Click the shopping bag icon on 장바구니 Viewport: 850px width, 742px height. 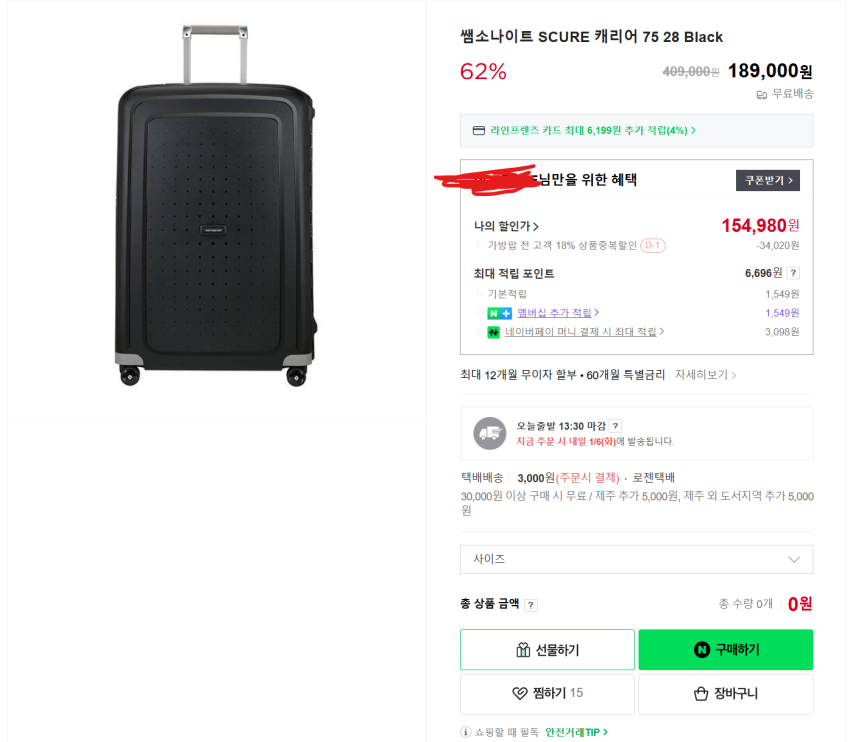point(701,694)
